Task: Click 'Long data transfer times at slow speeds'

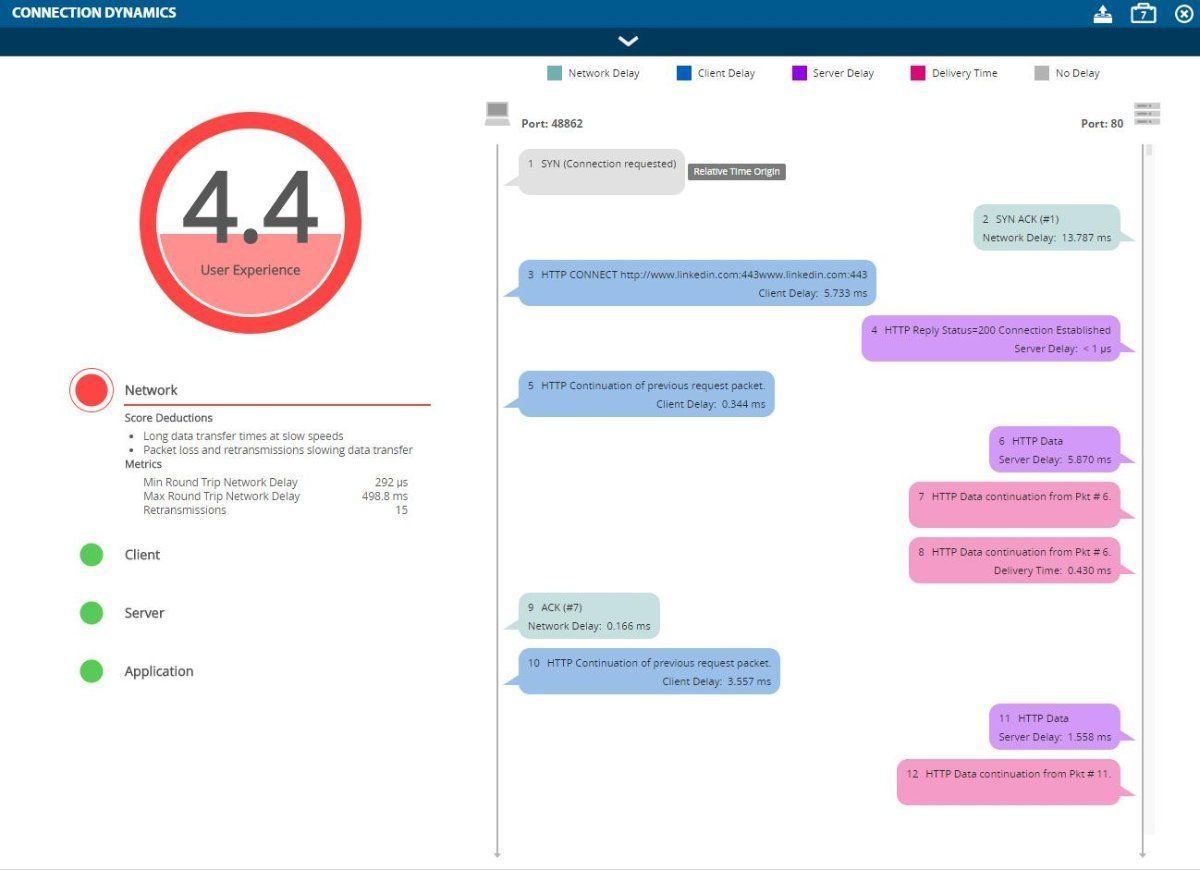Action: pyautogui.click(x=243, y=436)
